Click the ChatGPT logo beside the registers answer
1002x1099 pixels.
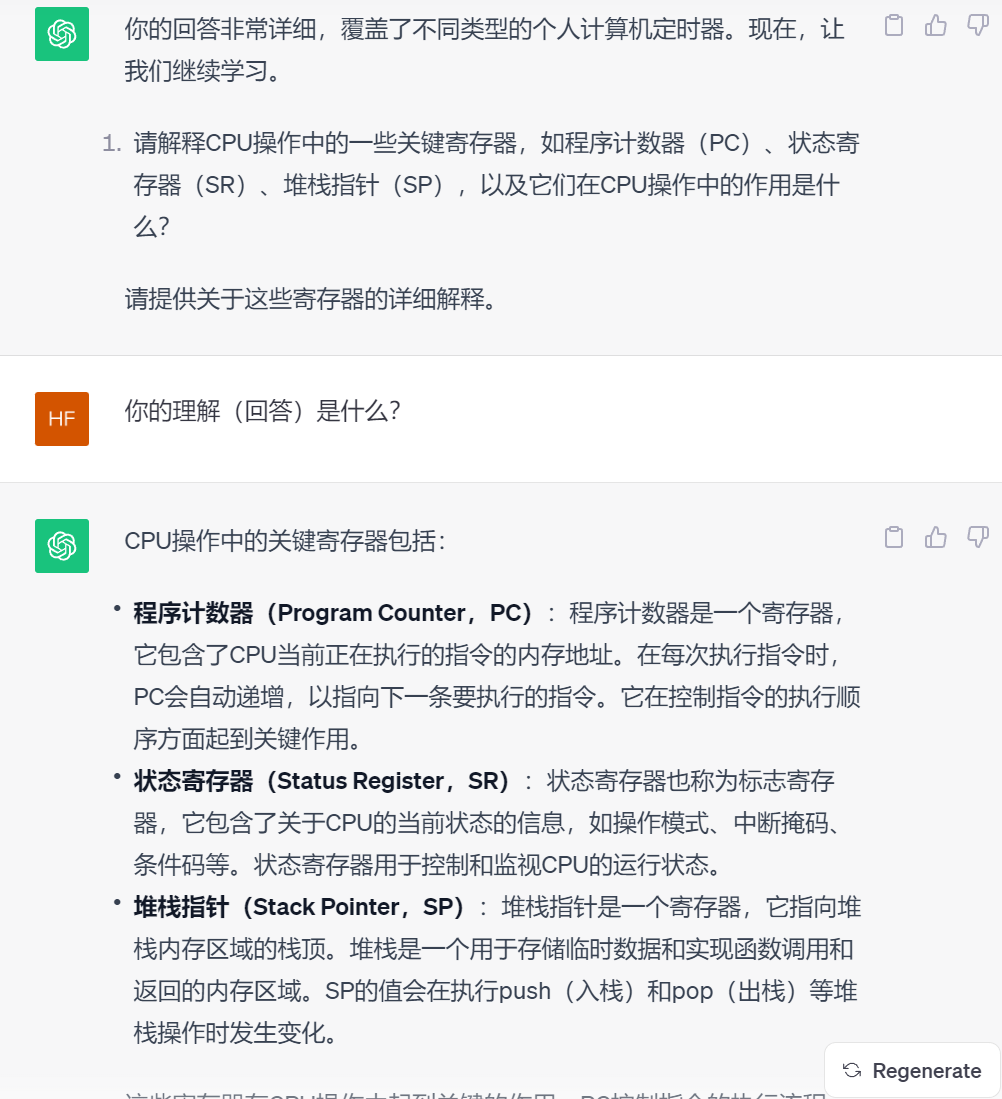[x=62, y=546]
